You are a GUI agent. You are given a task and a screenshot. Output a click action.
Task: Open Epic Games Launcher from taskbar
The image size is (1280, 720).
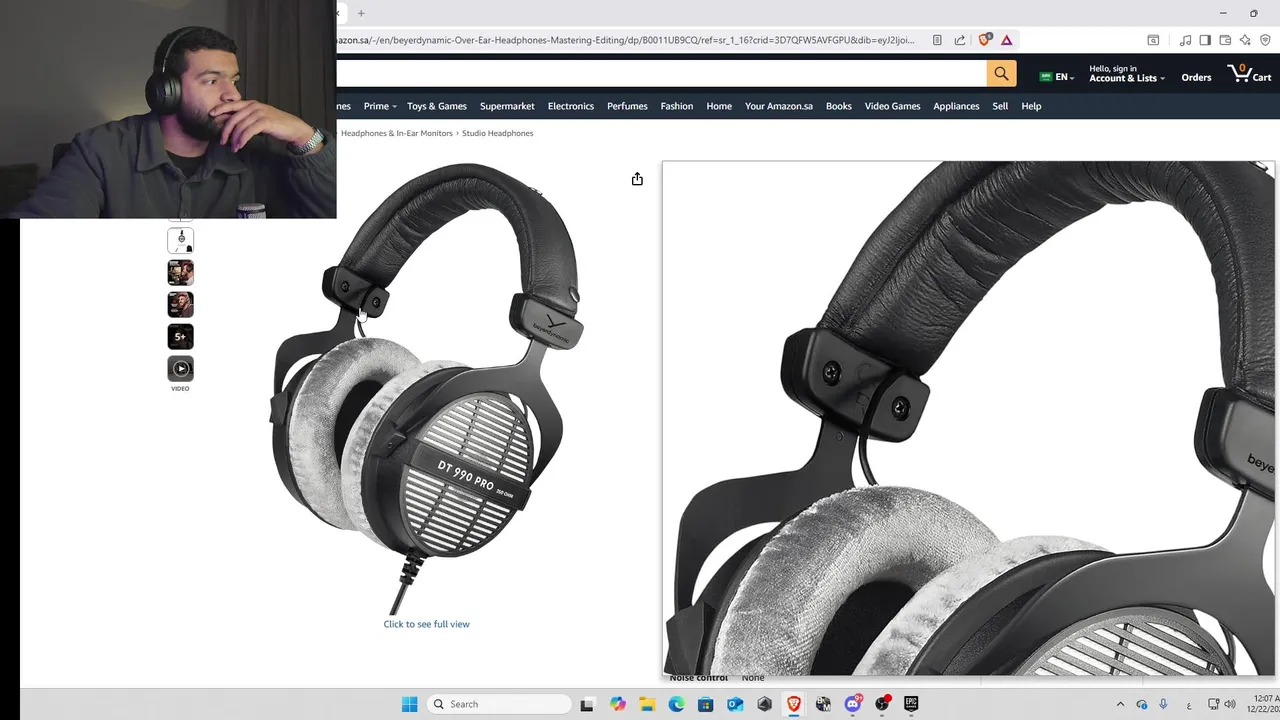[x=911, y=704]
